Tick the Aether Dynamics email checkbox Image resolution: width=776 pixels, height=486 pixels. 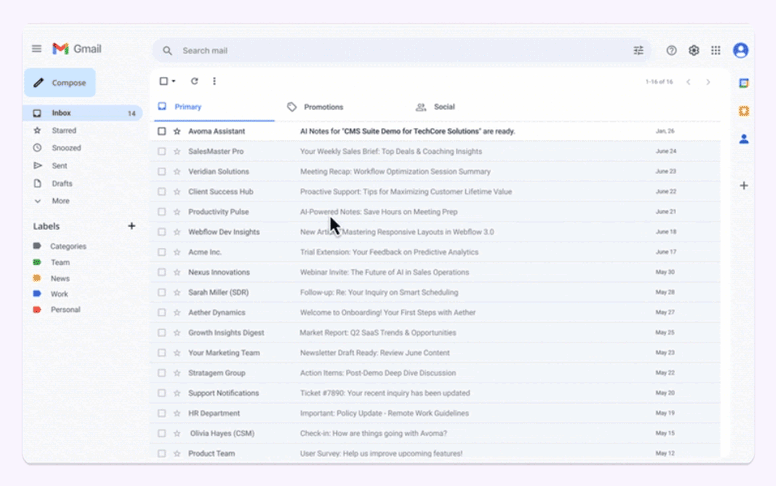click(162, 312)
